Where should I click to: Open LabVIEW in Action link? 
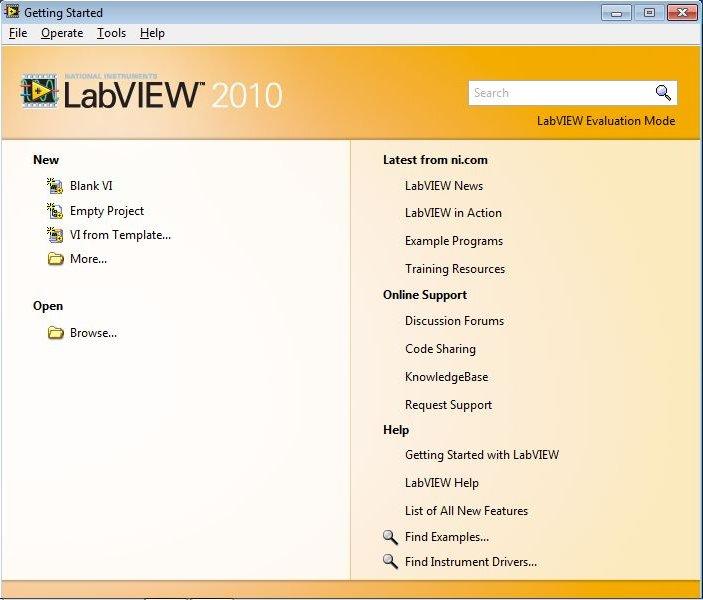click(453, 213)
